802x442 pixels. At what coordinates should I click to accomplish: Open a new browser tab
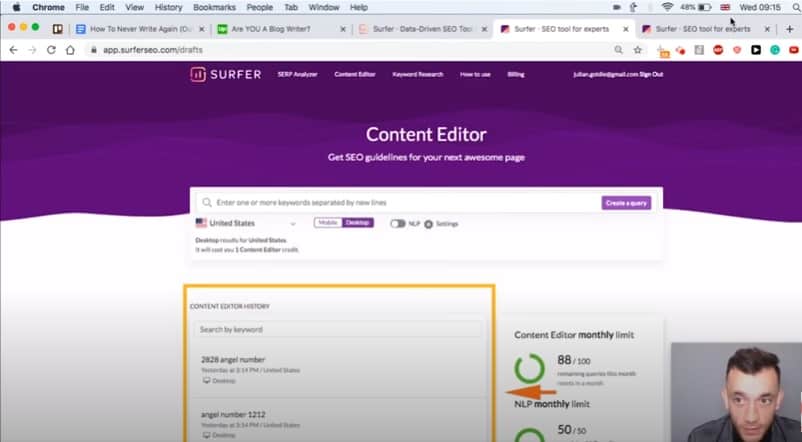790,29
